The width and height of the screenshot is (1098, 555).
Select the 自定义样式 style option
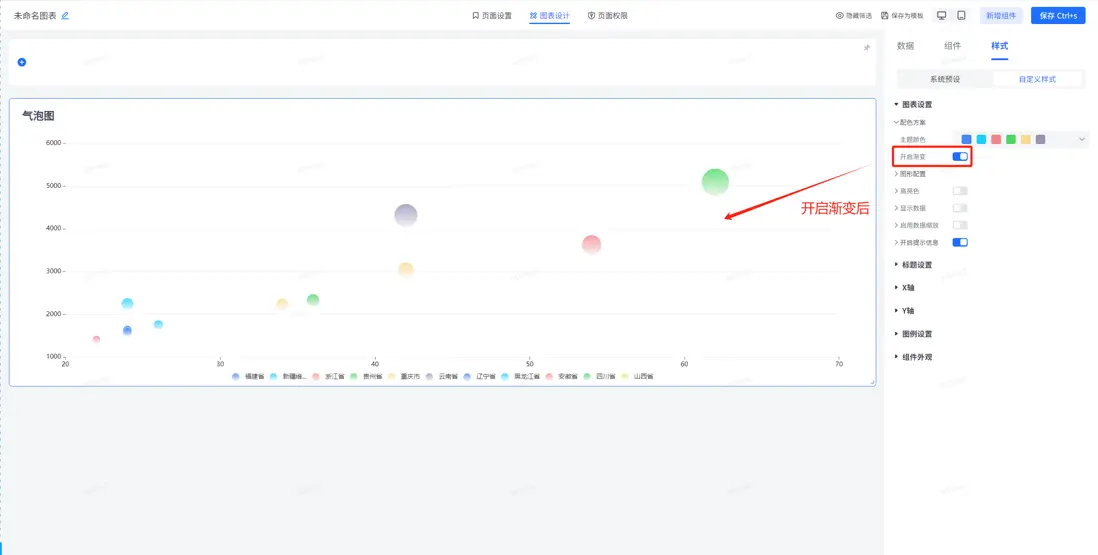[x=1037, y=79]
